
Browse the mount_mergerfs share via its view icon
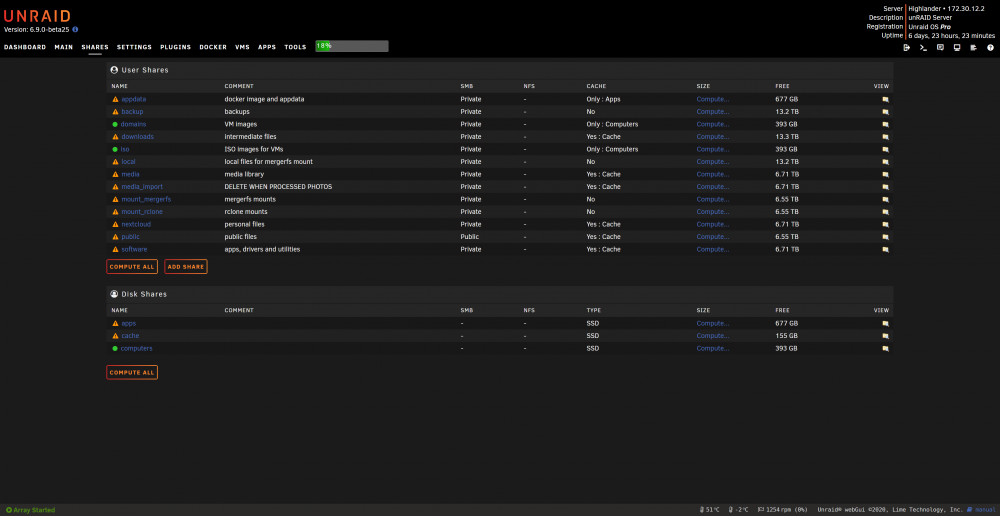(x=885, y=199)
